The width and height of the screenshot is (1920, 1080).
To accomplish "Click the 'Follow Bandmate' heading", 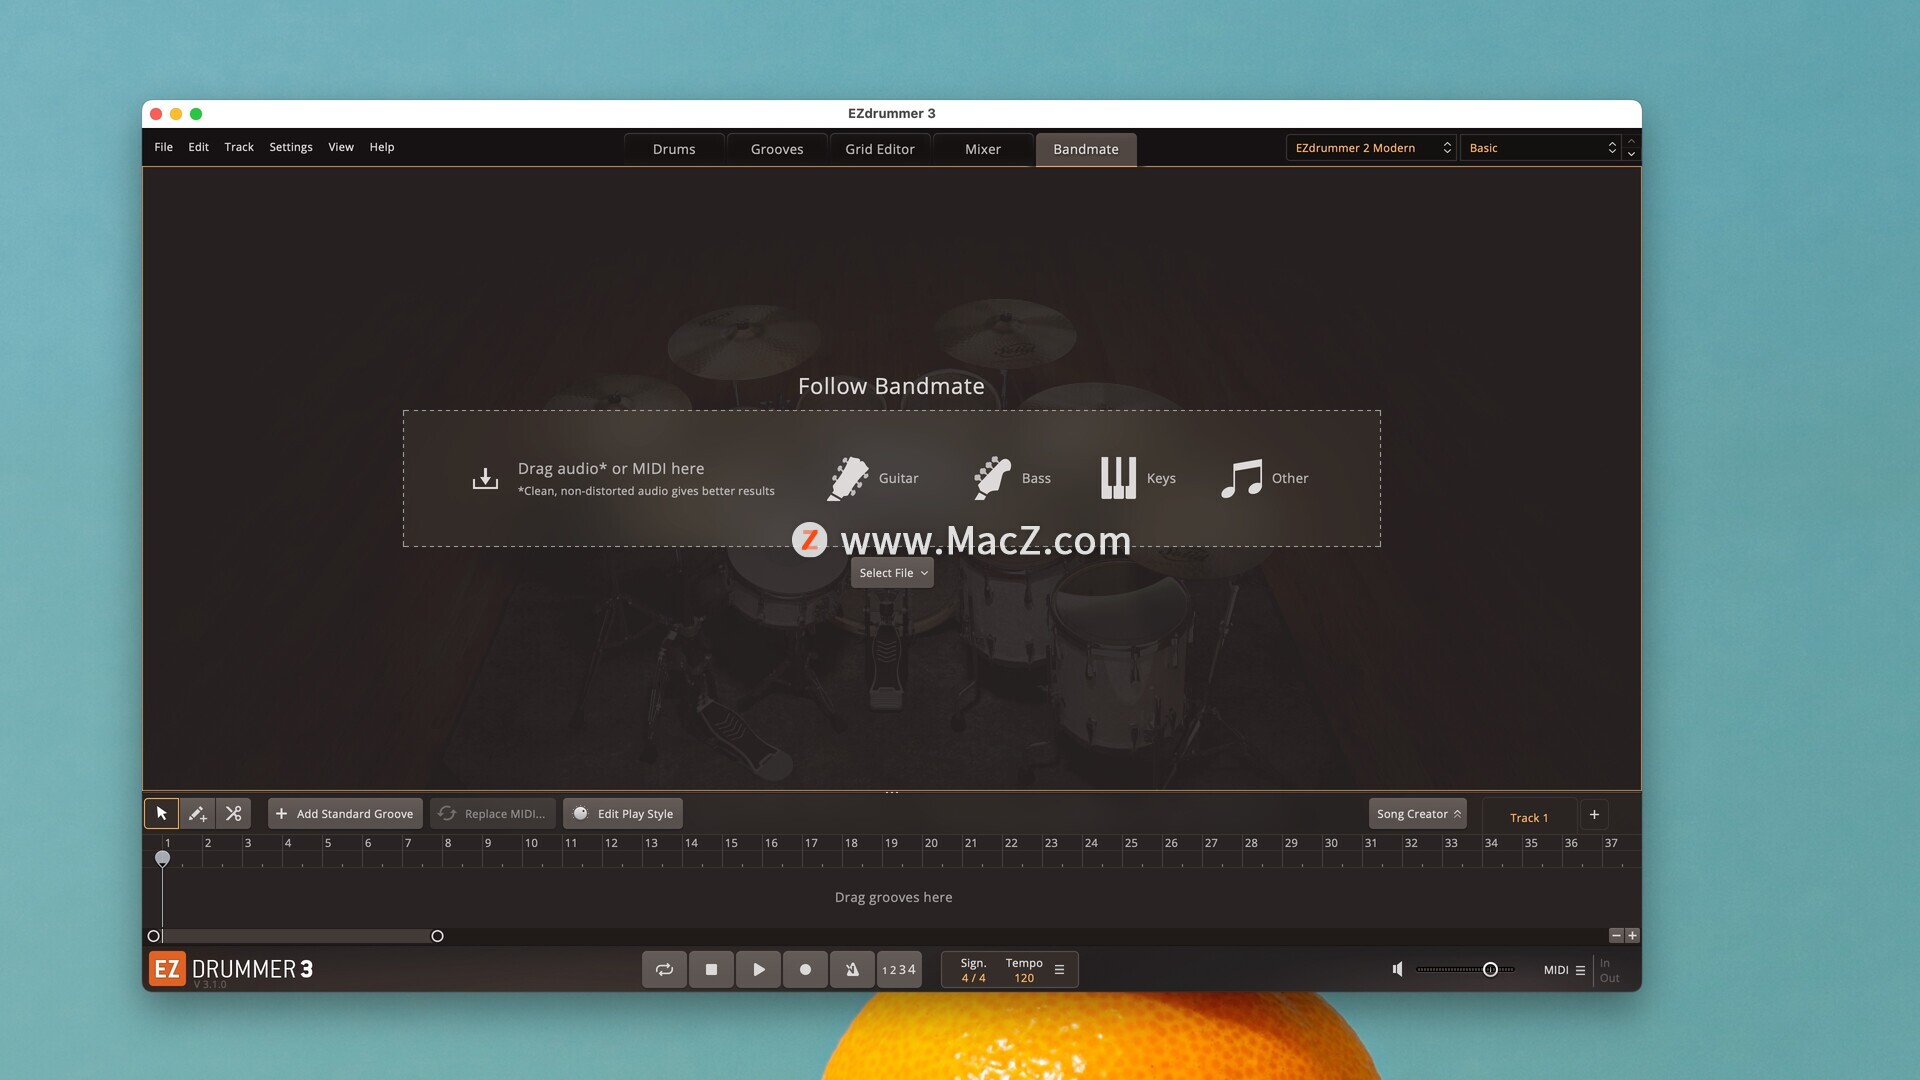I will [891, 386].
